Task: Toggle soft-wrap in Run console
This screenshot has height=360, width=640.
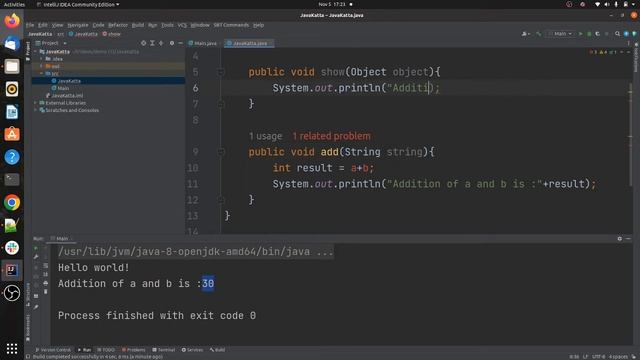Action: 45,266
